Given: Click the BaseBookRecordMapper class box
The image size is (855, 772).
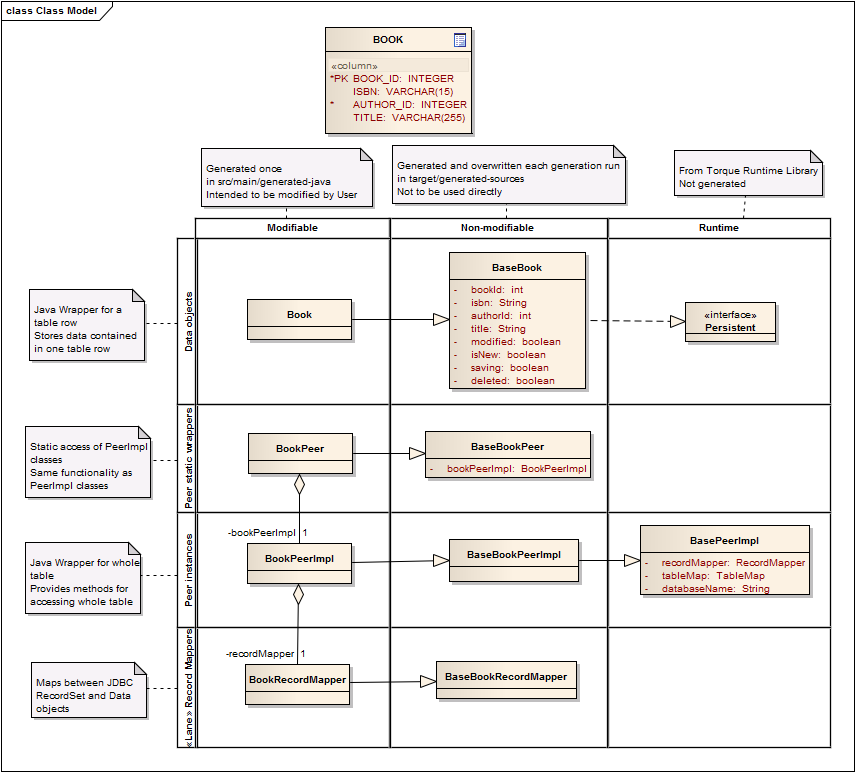Looking at the screenshot, I should [x=506, y=677].
